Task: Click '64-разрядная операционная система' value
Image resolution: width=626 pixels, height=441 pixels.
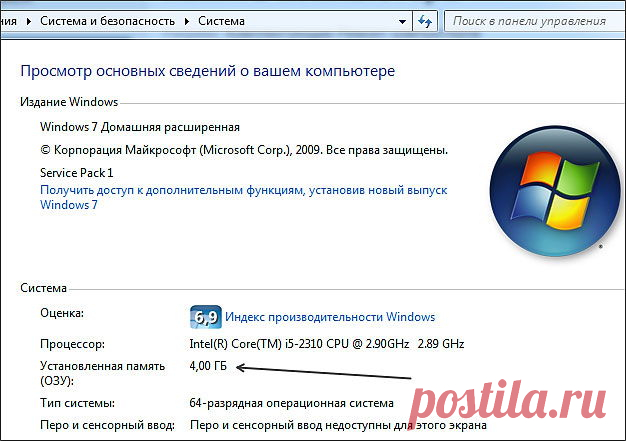Action: click(x=291, y=403)
